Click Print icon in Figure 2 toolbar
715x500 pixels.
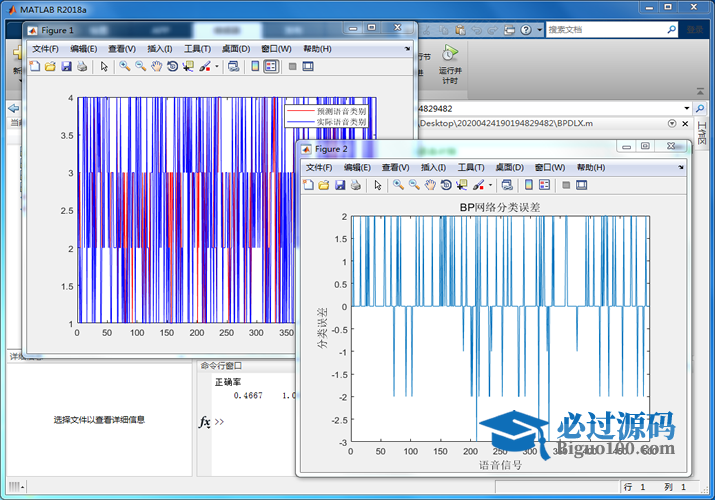355,185
